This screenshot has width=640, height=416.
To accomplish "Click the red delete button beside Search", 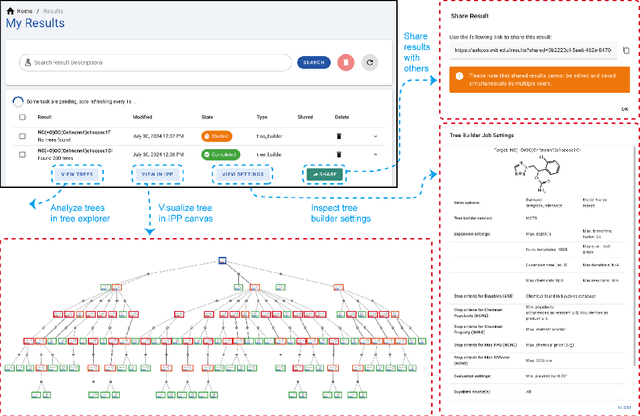I will coord(345,62).
